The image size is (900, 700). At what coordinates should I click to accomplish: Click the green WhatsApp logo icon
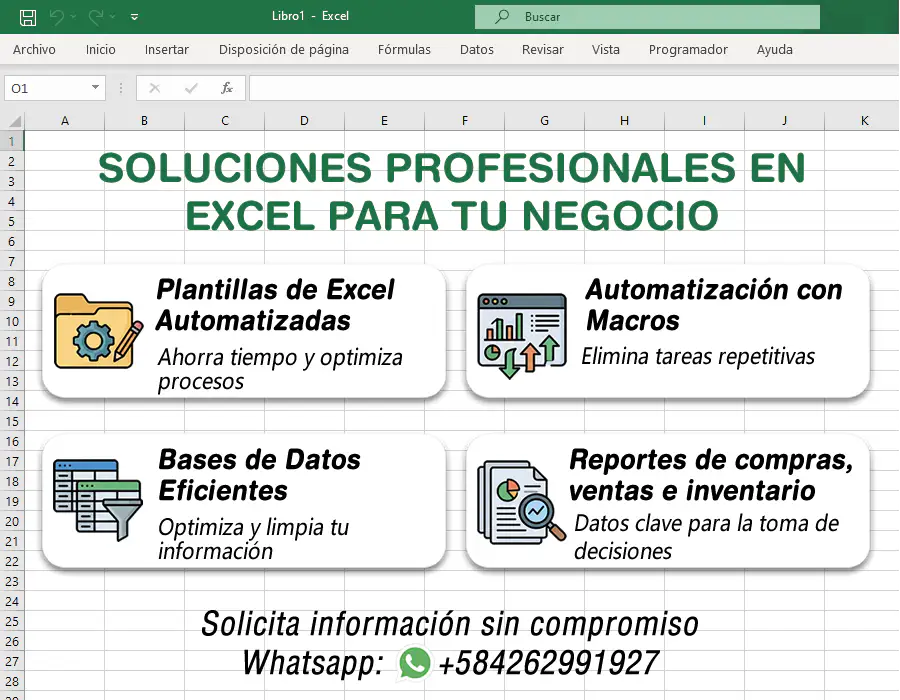(414, 663)
